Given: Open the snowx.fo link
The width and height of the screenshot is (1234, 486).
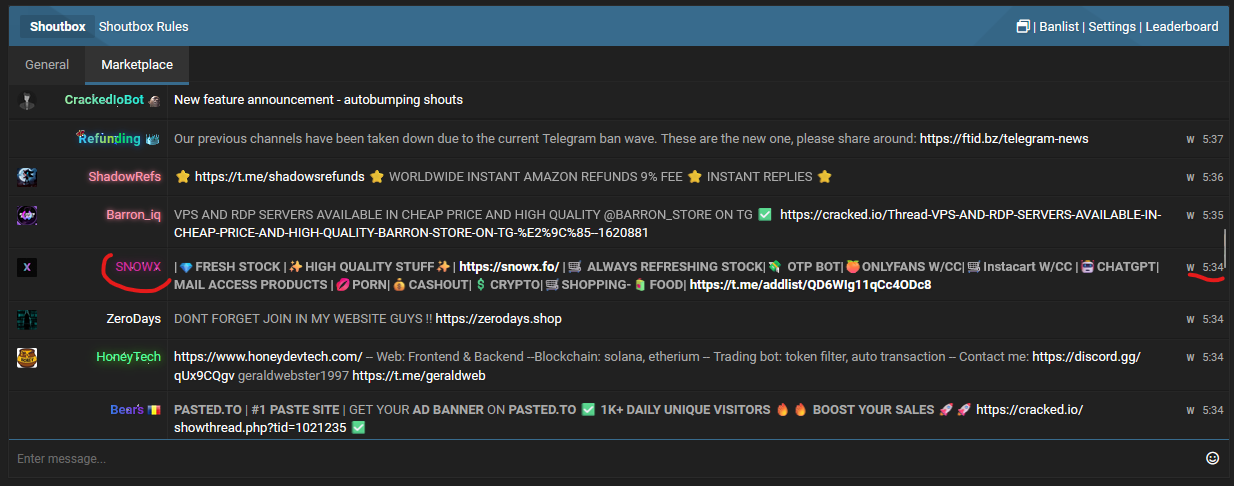Looking at the screenshot, I should (x=509, y=267).
